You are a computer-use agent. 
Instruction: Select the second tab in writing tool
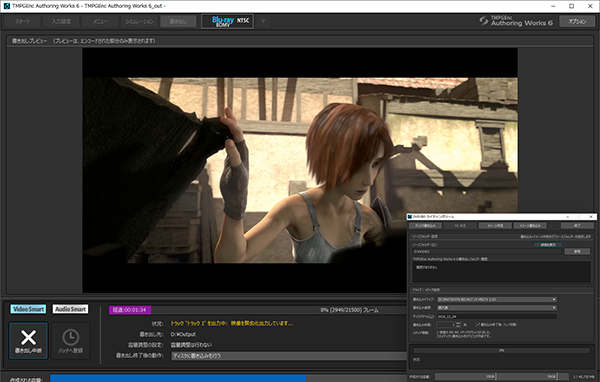[460, 225]
